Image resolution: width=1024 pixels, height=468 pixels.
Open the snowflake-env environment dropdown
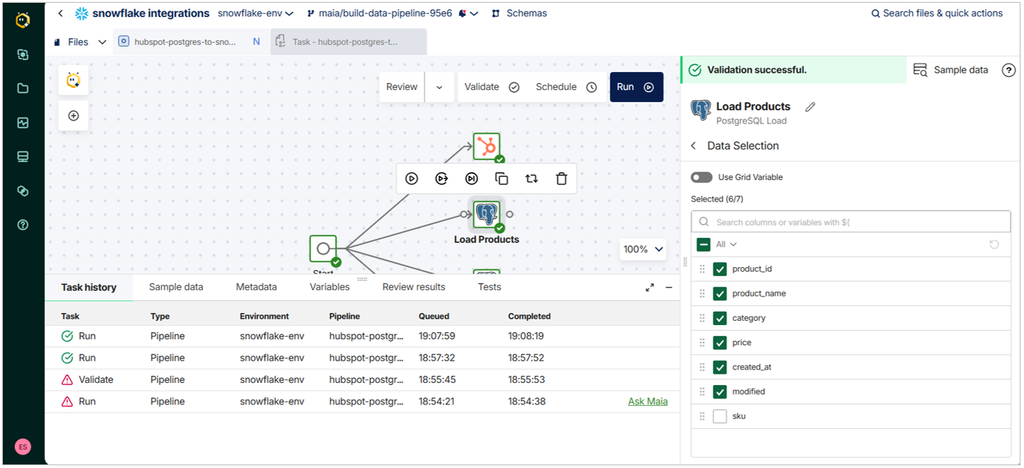[x=255, y=13]
